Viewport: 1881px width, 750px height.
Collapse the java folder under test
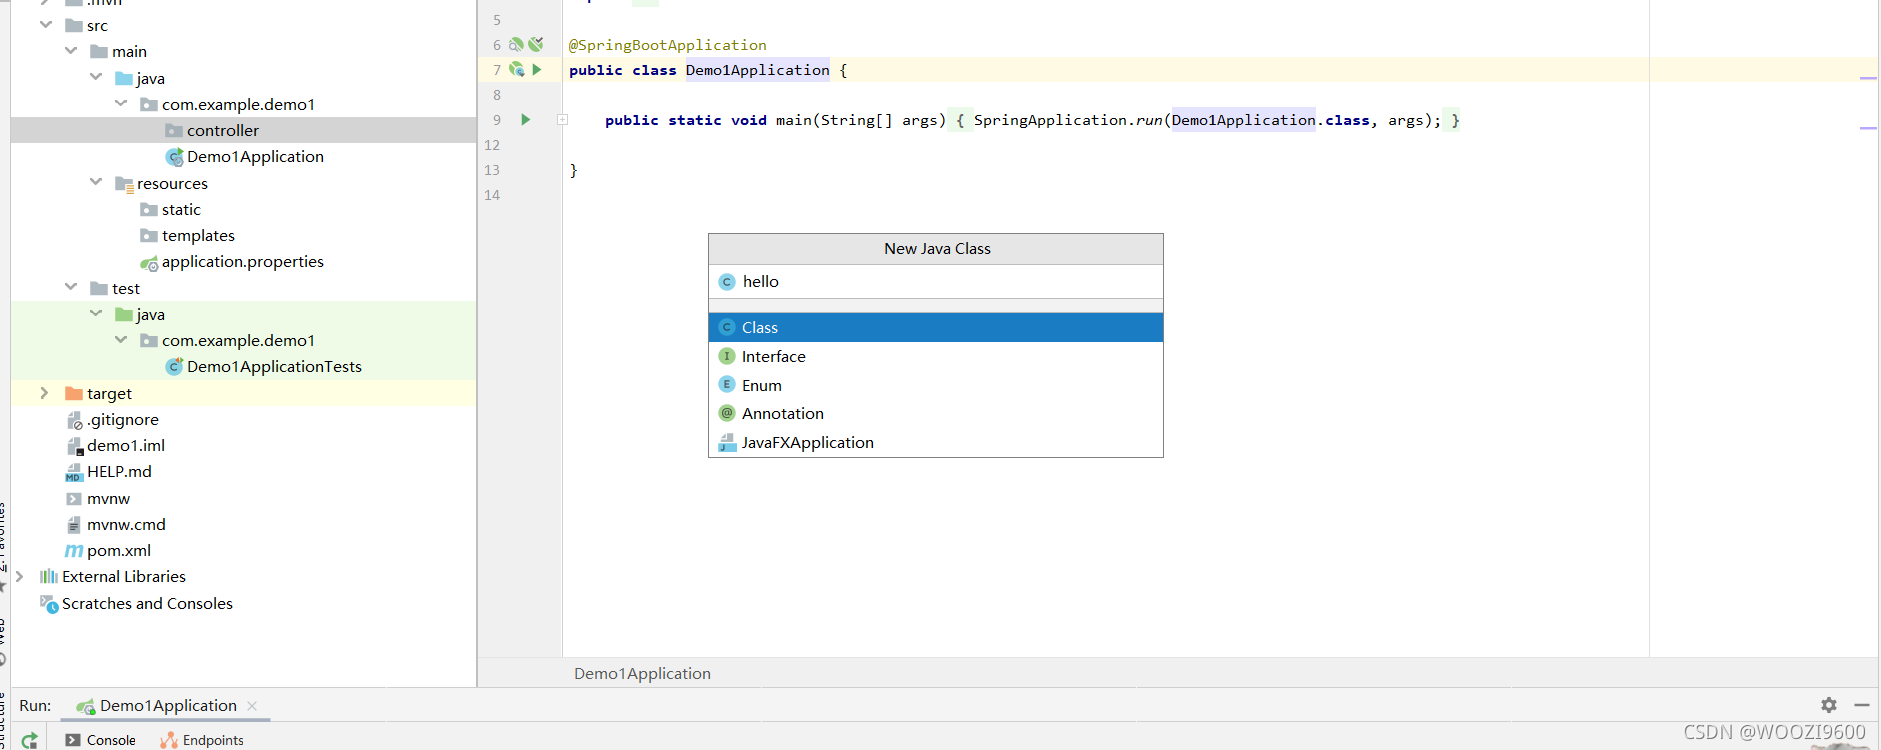point(96,313)
